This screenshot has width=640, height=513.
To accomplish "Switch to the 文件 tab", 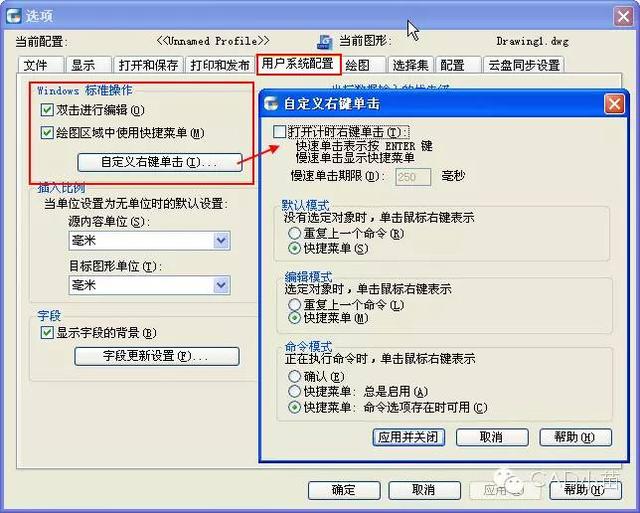I will (x=40, y=65).
